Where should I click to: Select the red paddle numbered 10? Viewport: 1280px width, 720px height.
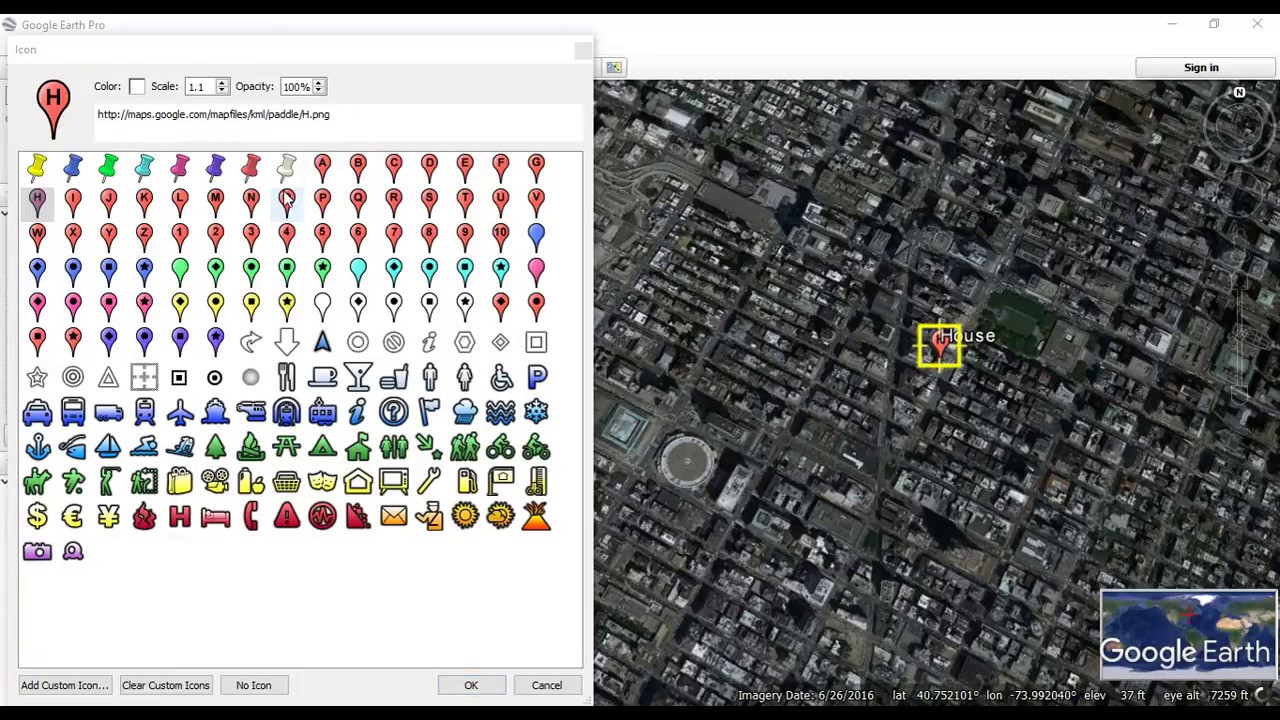click(x=500, y=237)
